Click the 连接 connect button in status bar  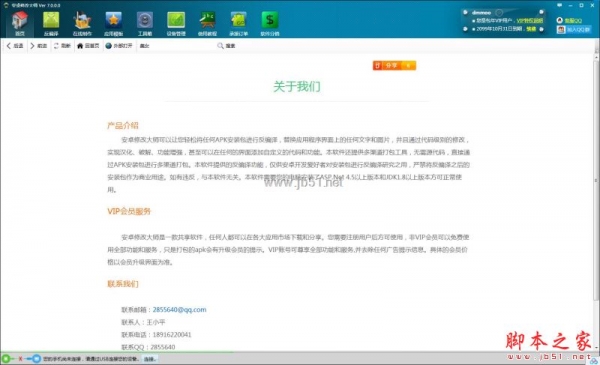(x=149, y=359)
